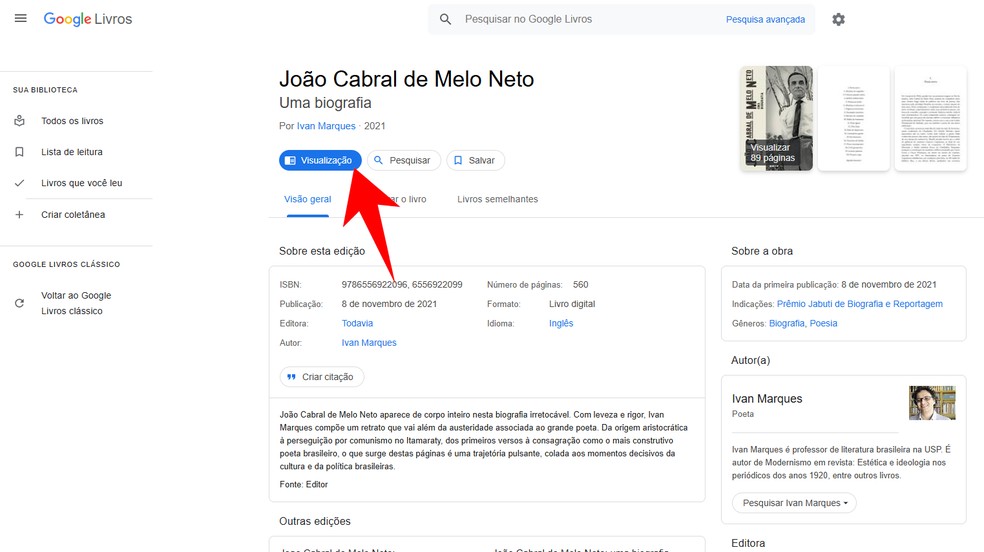
Task: Open Lista de leitura
Action: tap(72, 152)
